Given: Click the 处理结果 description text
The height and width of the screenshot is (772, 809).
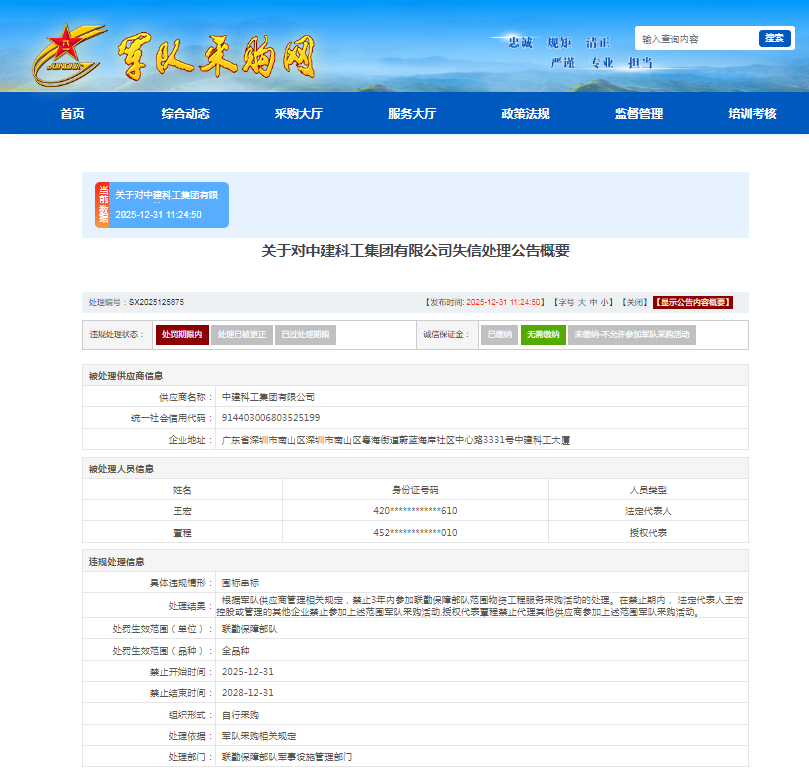Looking at the screenshot, I should pyautogui.click(x=480, y=606).
